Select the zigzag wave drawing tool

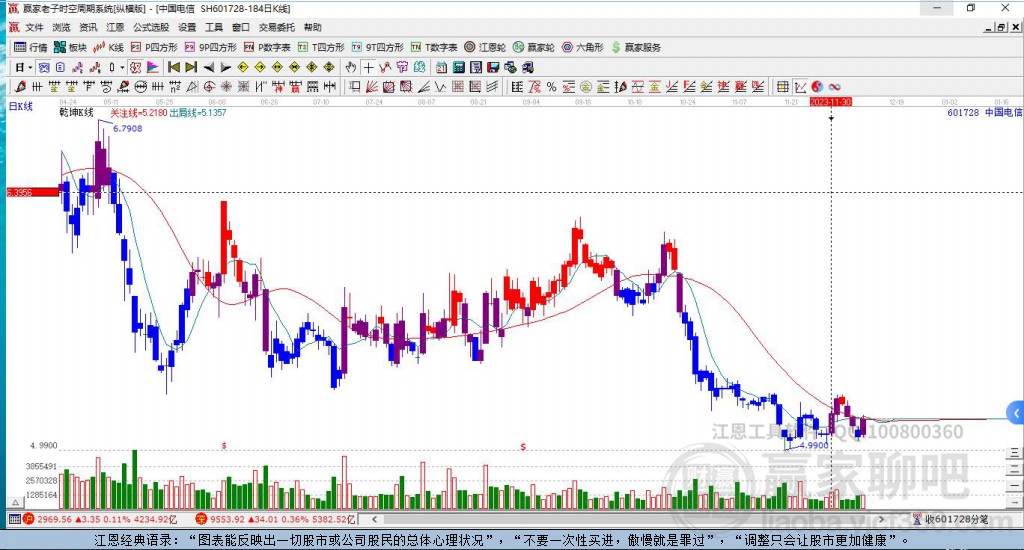440,87
